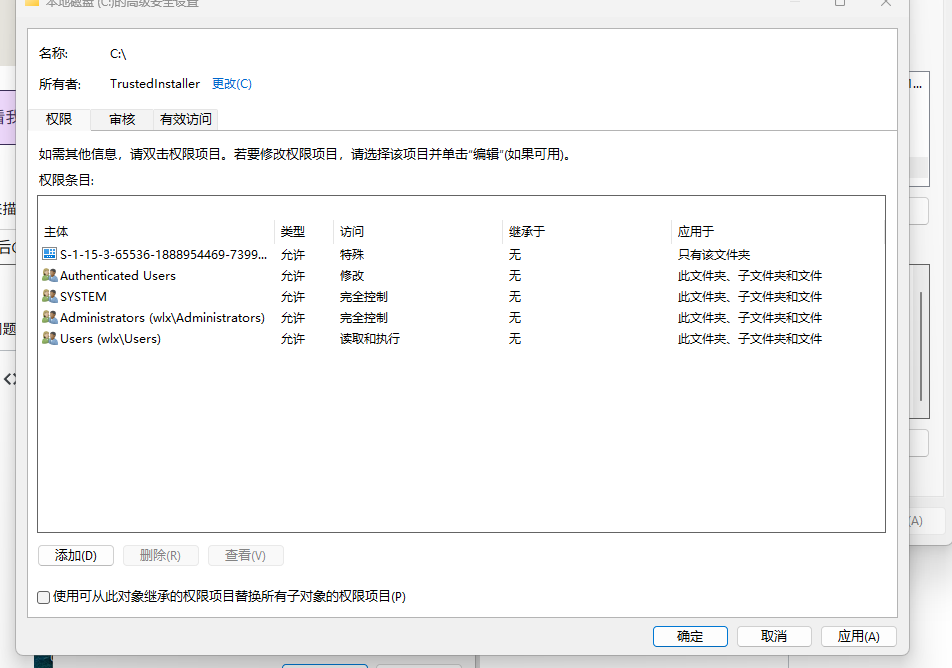Screen dimensions: 952x668
Task: Click the Authenticated Users group icon
Action: (49, 275)
